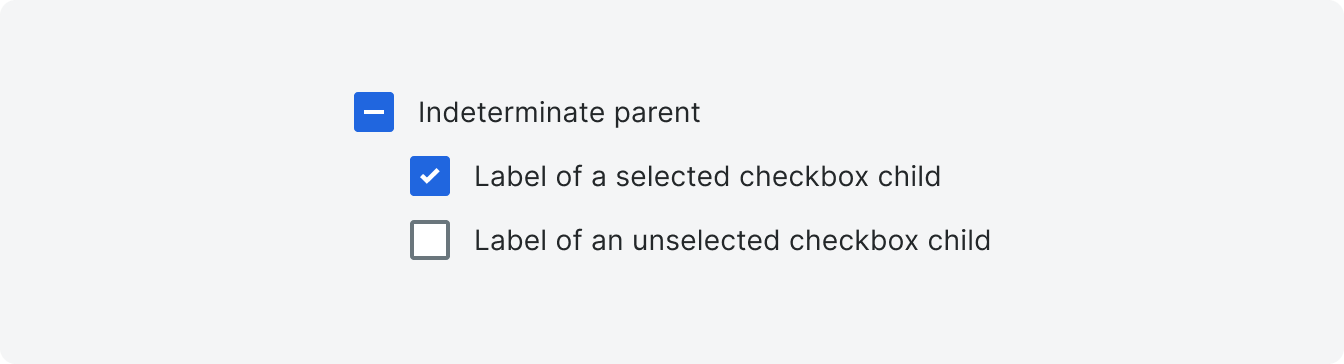Click the dash inside the parent checkbox

coord(374,112)
